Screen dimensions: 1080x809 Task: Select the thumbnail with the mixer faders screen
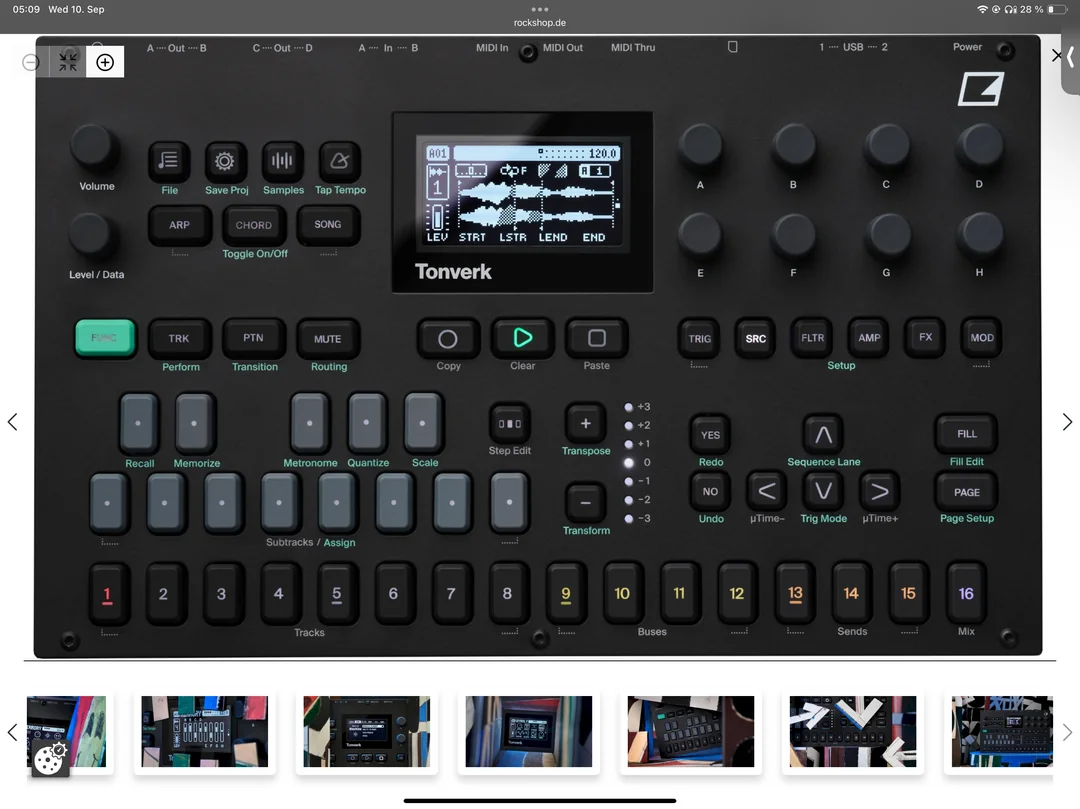click(x=205, y=732)
